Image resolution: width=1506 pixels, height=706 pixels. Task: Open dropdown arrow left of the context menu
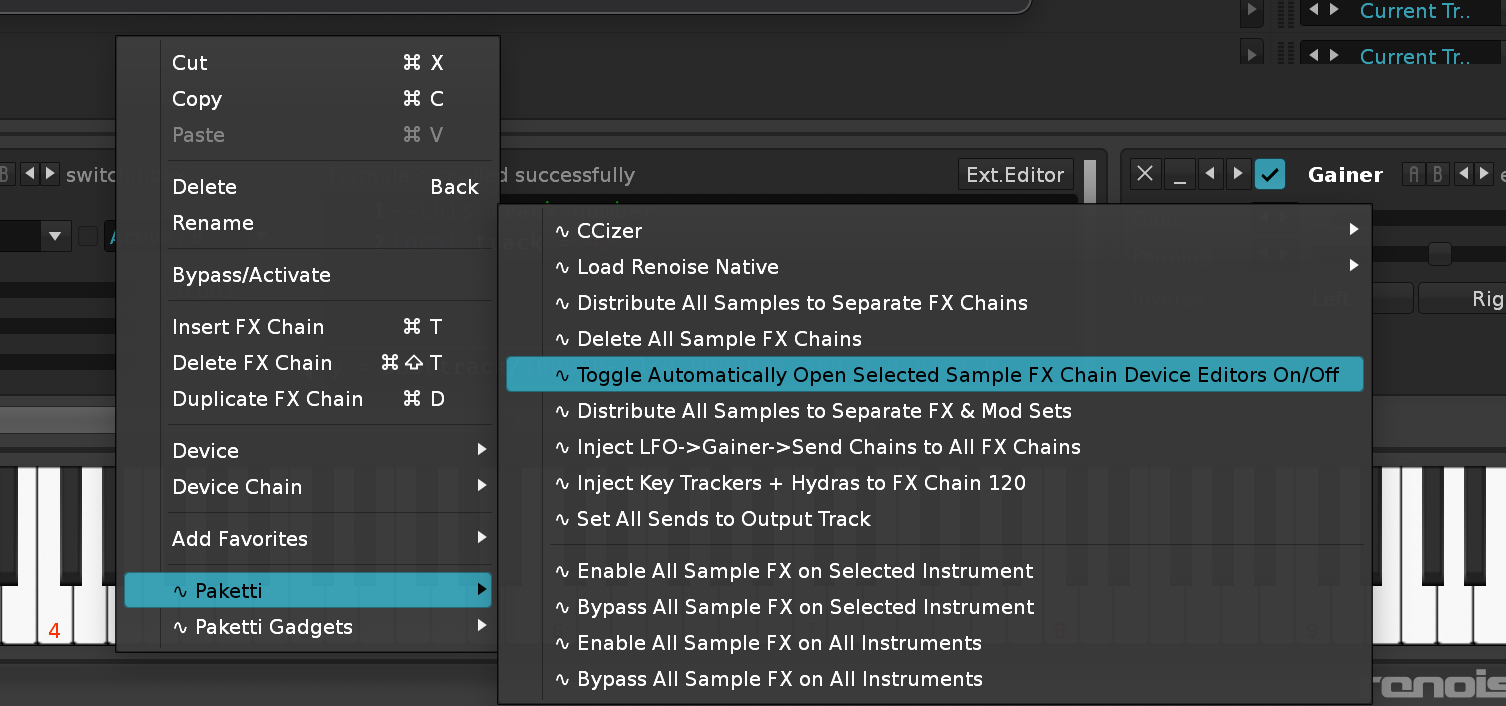click(53, 237)
